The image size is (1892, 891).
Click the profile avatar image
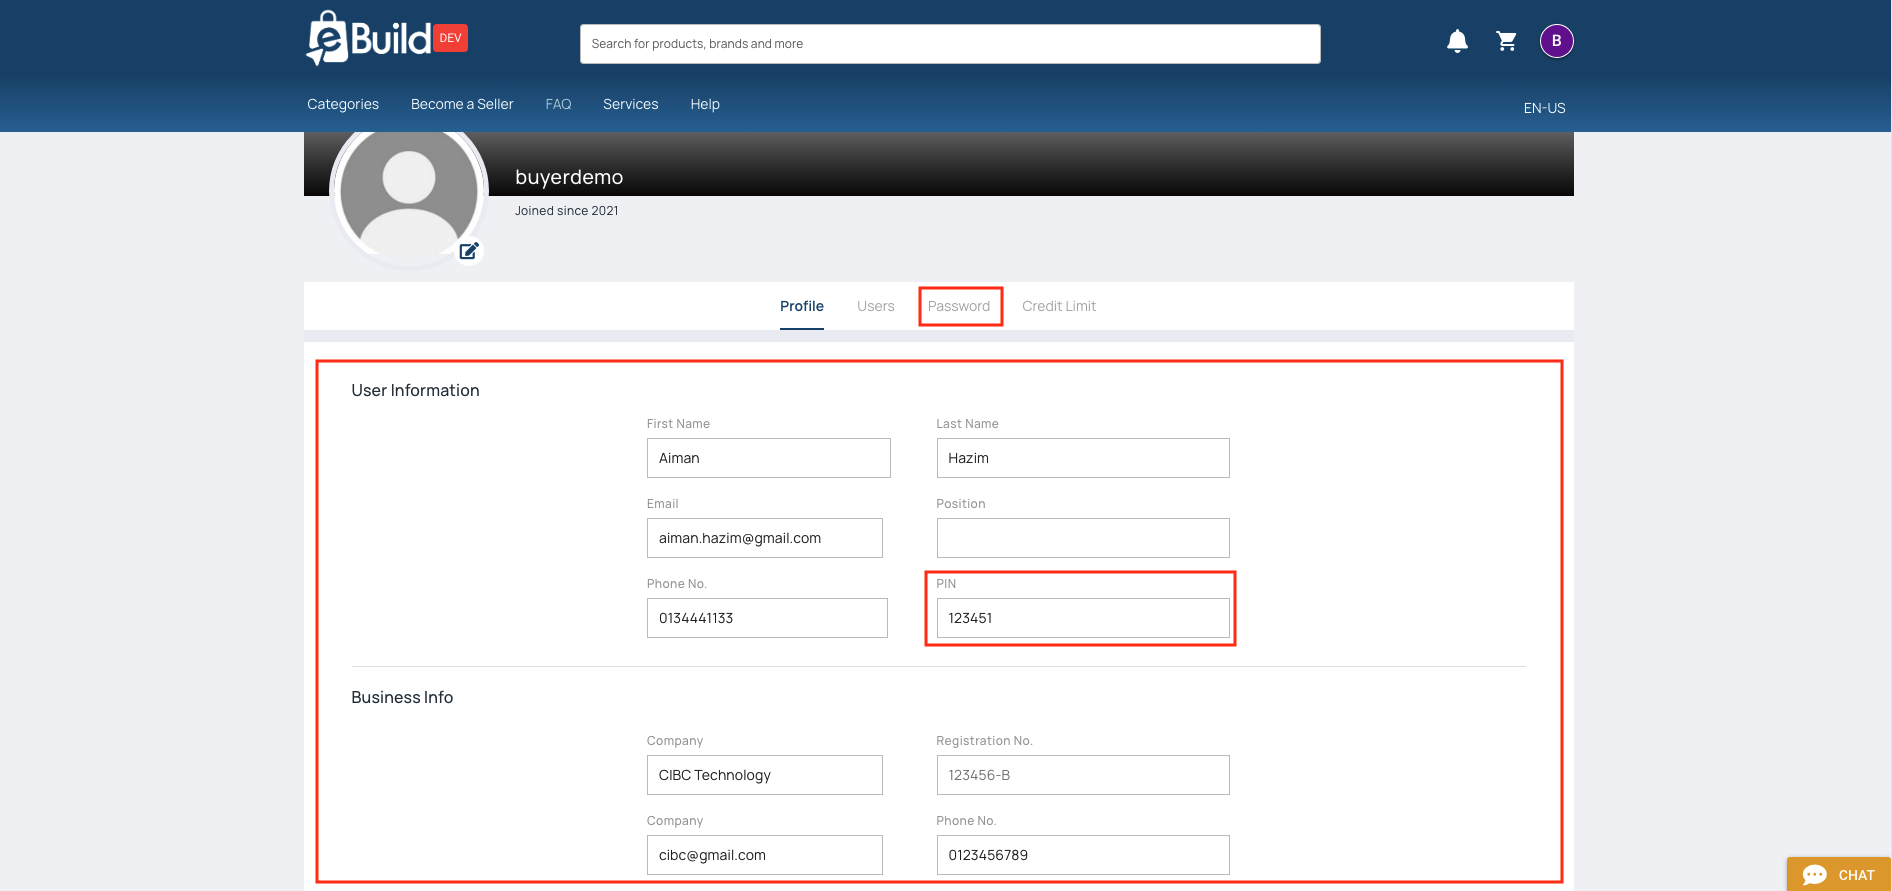pos(408,195)
